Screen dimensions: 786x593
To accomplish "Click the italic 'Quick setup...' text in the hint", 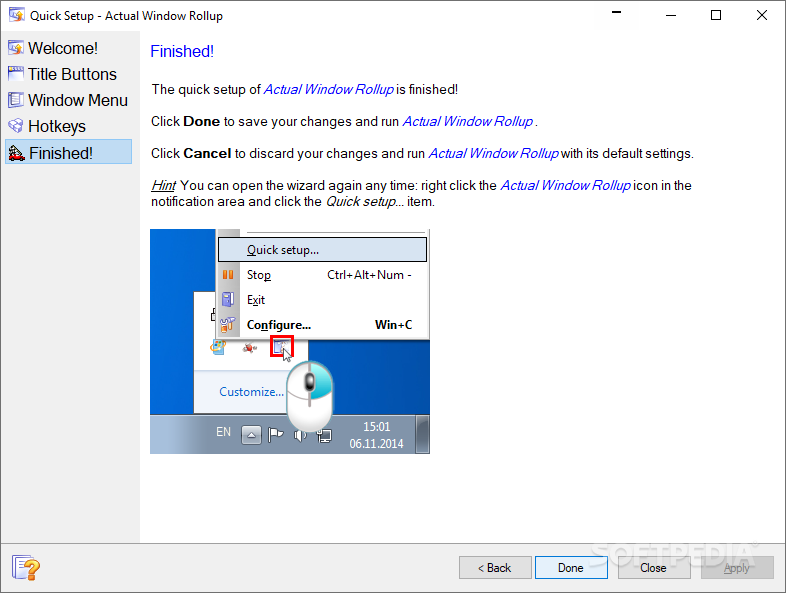I will click(365, 202).
